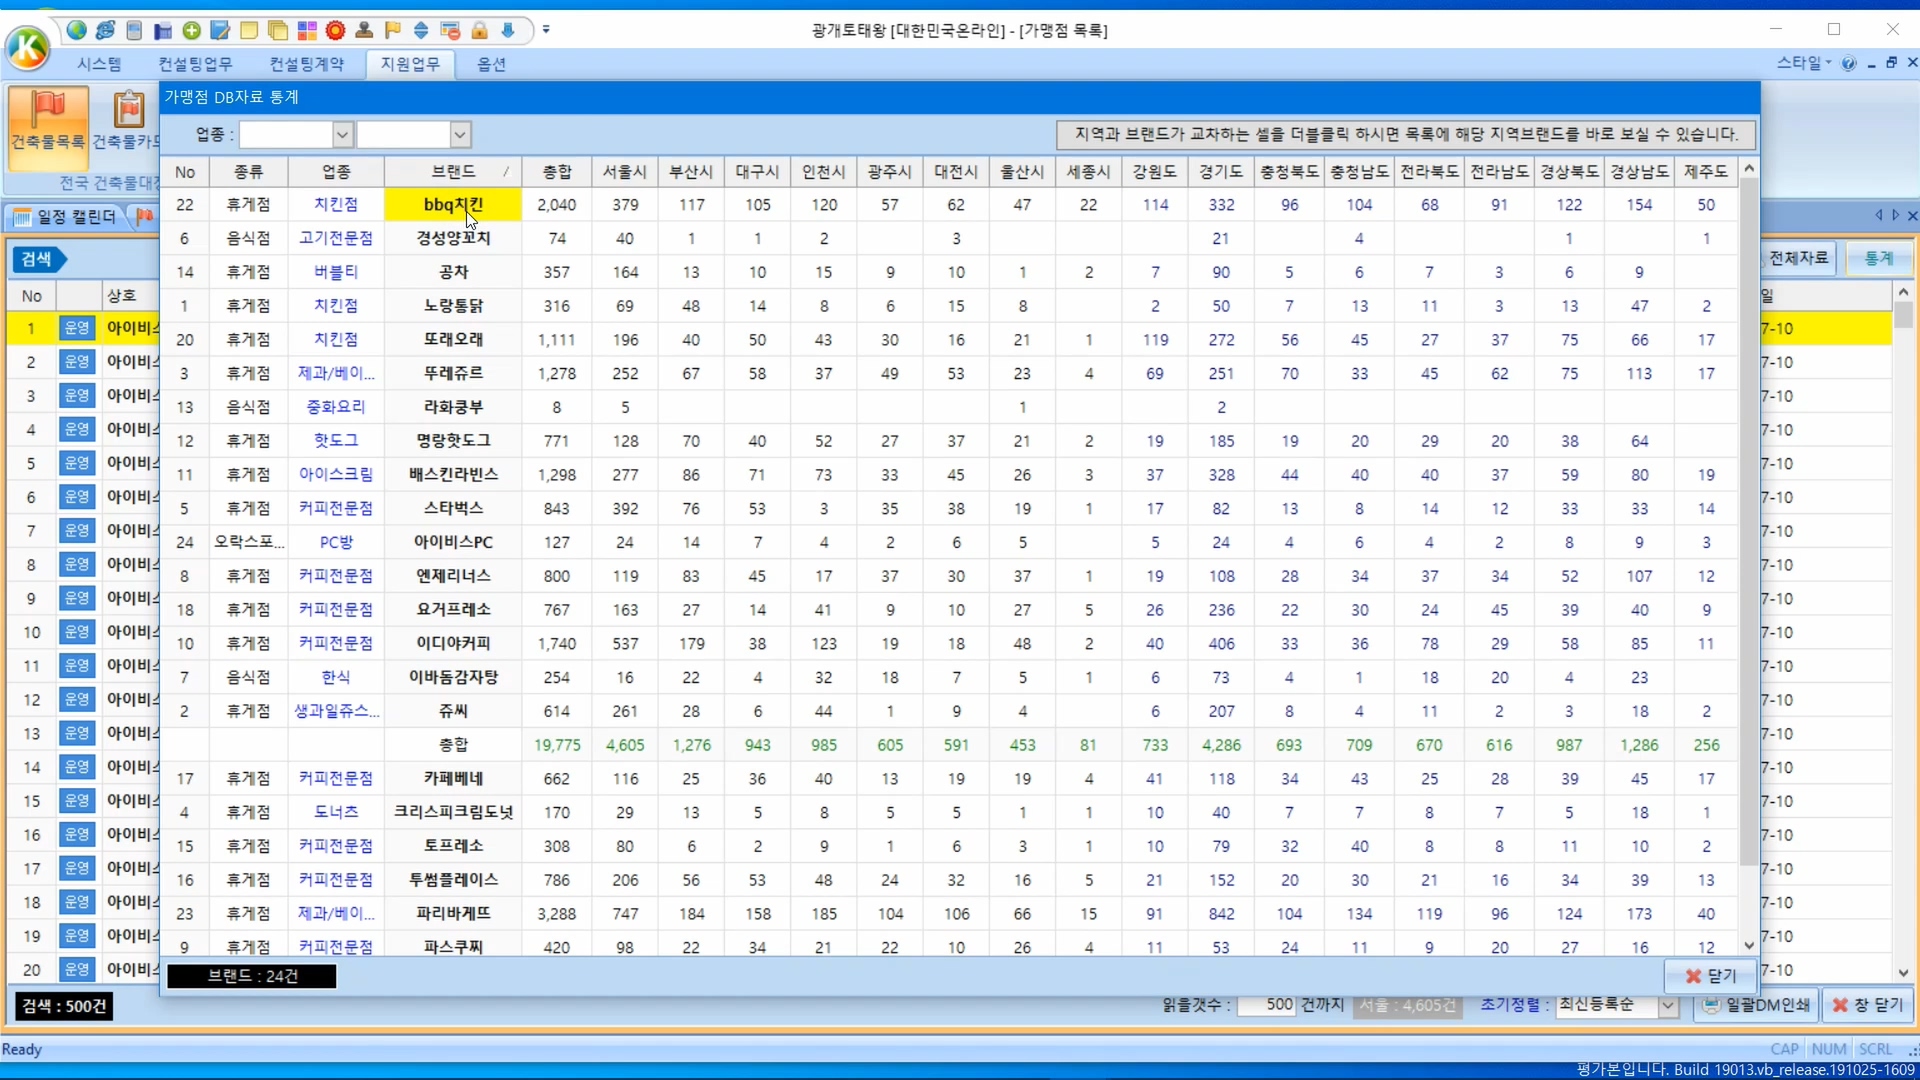Click the stamp icon in toolbar
The width and height of the screenshot is (1920, 1080).
coord(364,30)
